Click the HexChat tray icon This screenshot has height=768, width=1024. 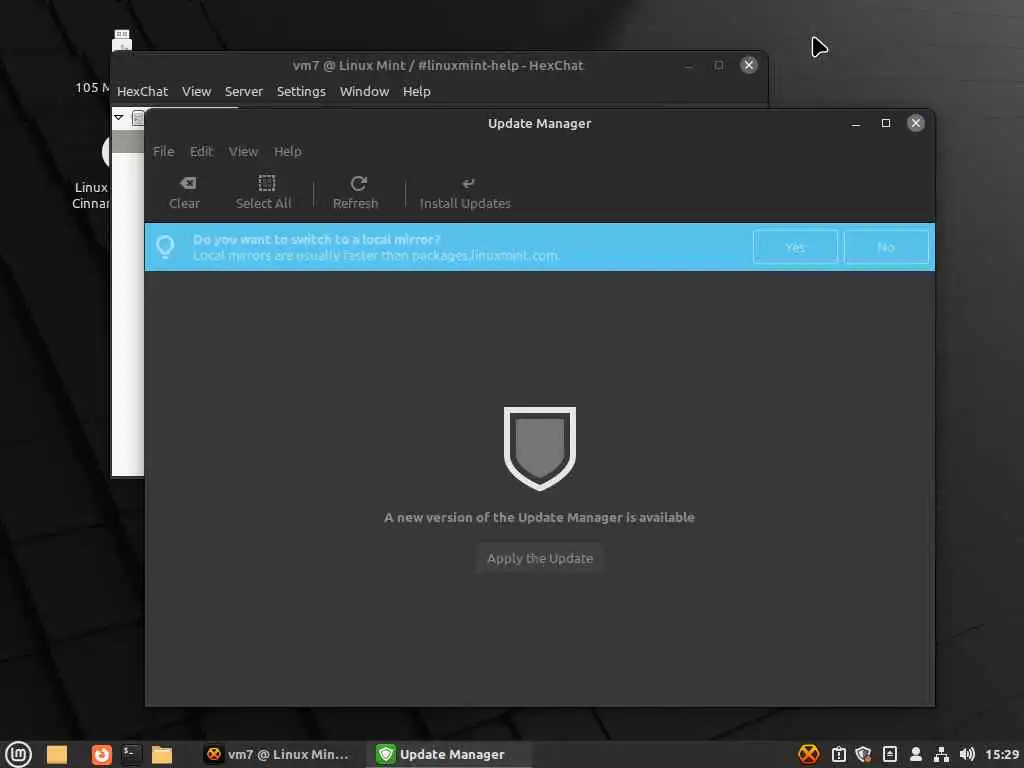point(808,754)
